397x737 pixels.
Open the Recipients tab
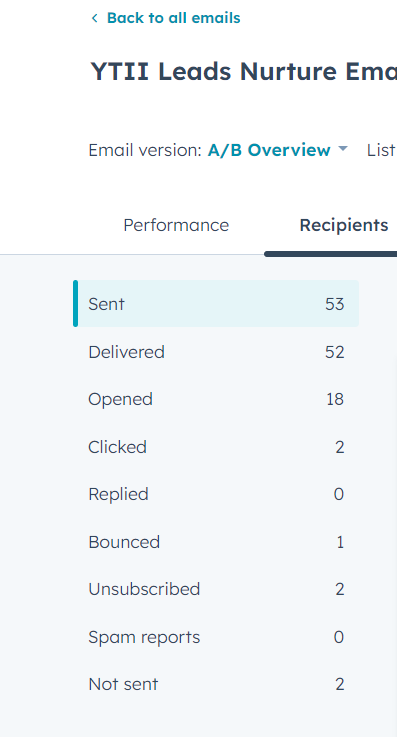(x=344, y=225)
